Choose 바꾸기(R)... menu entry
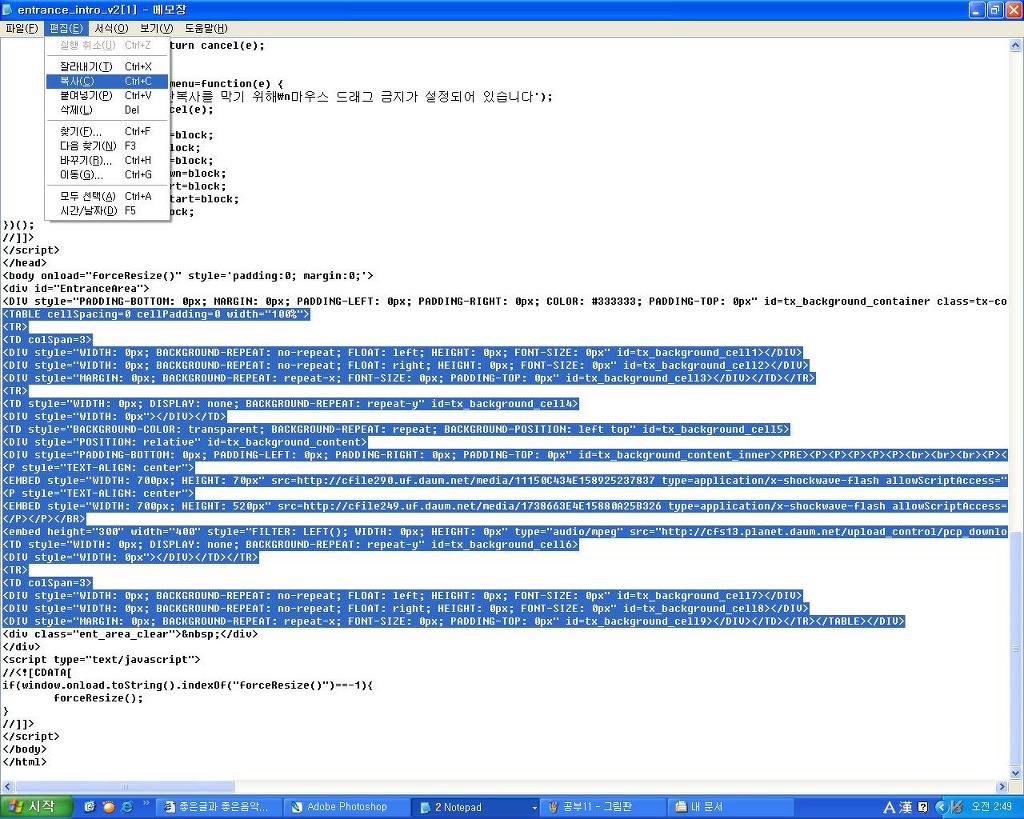Screen dimensions: 1024x819 tap(107, 160)
